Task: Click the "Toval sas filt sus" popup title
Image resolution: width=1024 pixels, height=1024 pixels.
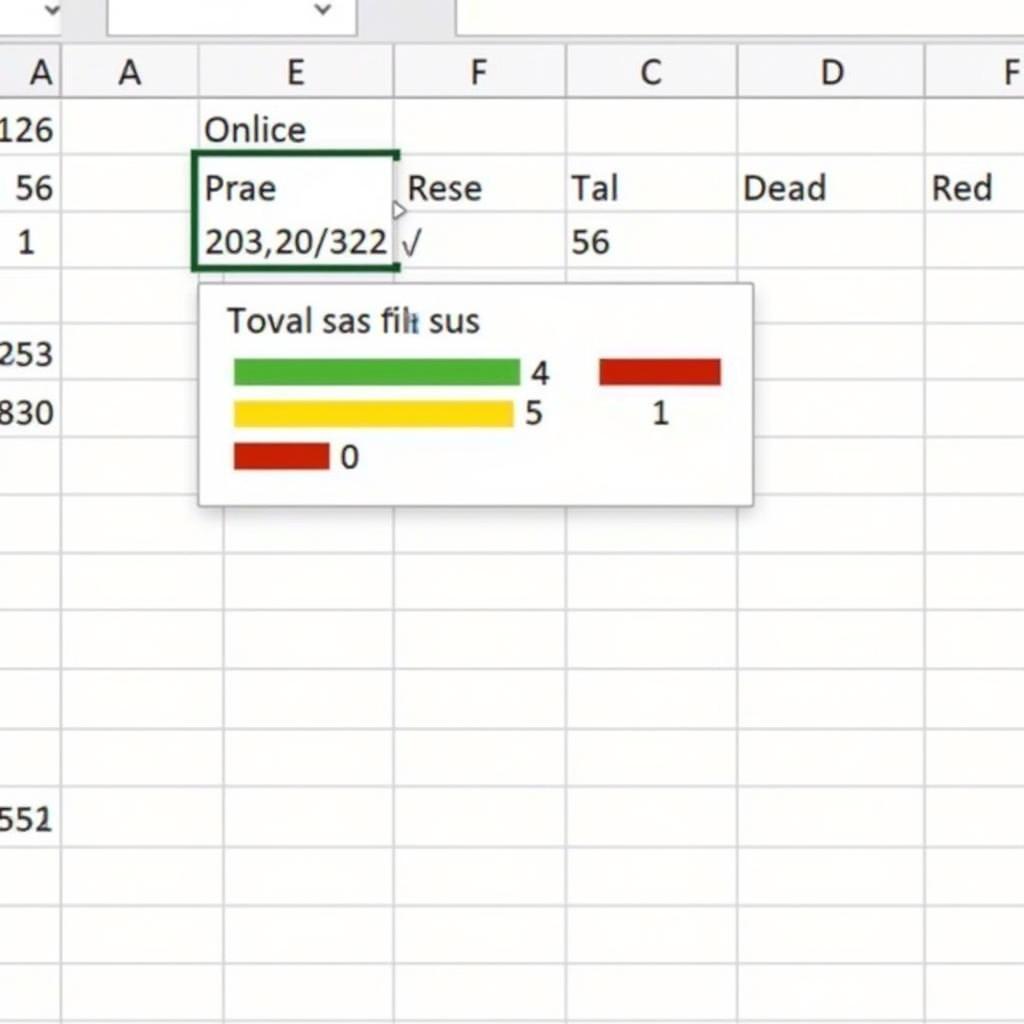Action: pyautogui.click(x=353, y=321)
